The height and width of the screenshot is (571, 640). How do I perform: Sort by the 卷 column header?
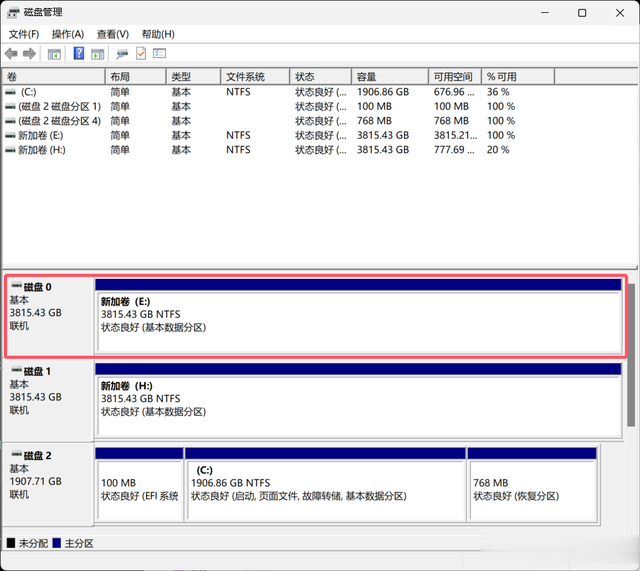(x=53, y=77)
